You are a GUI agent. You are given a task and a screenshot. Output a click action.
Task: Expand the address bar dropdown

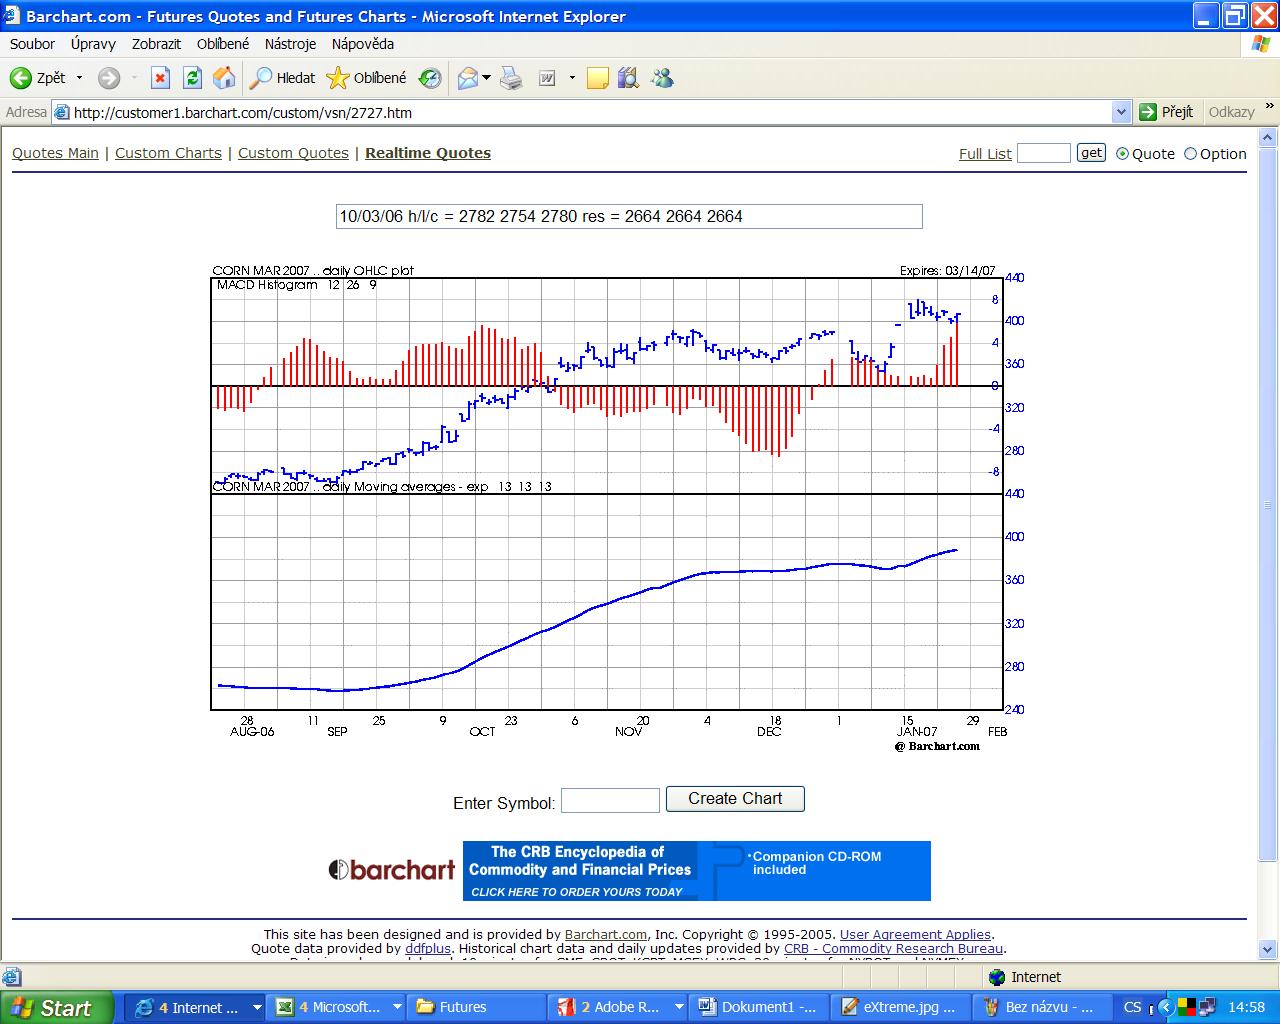[x=1120, y=112]
